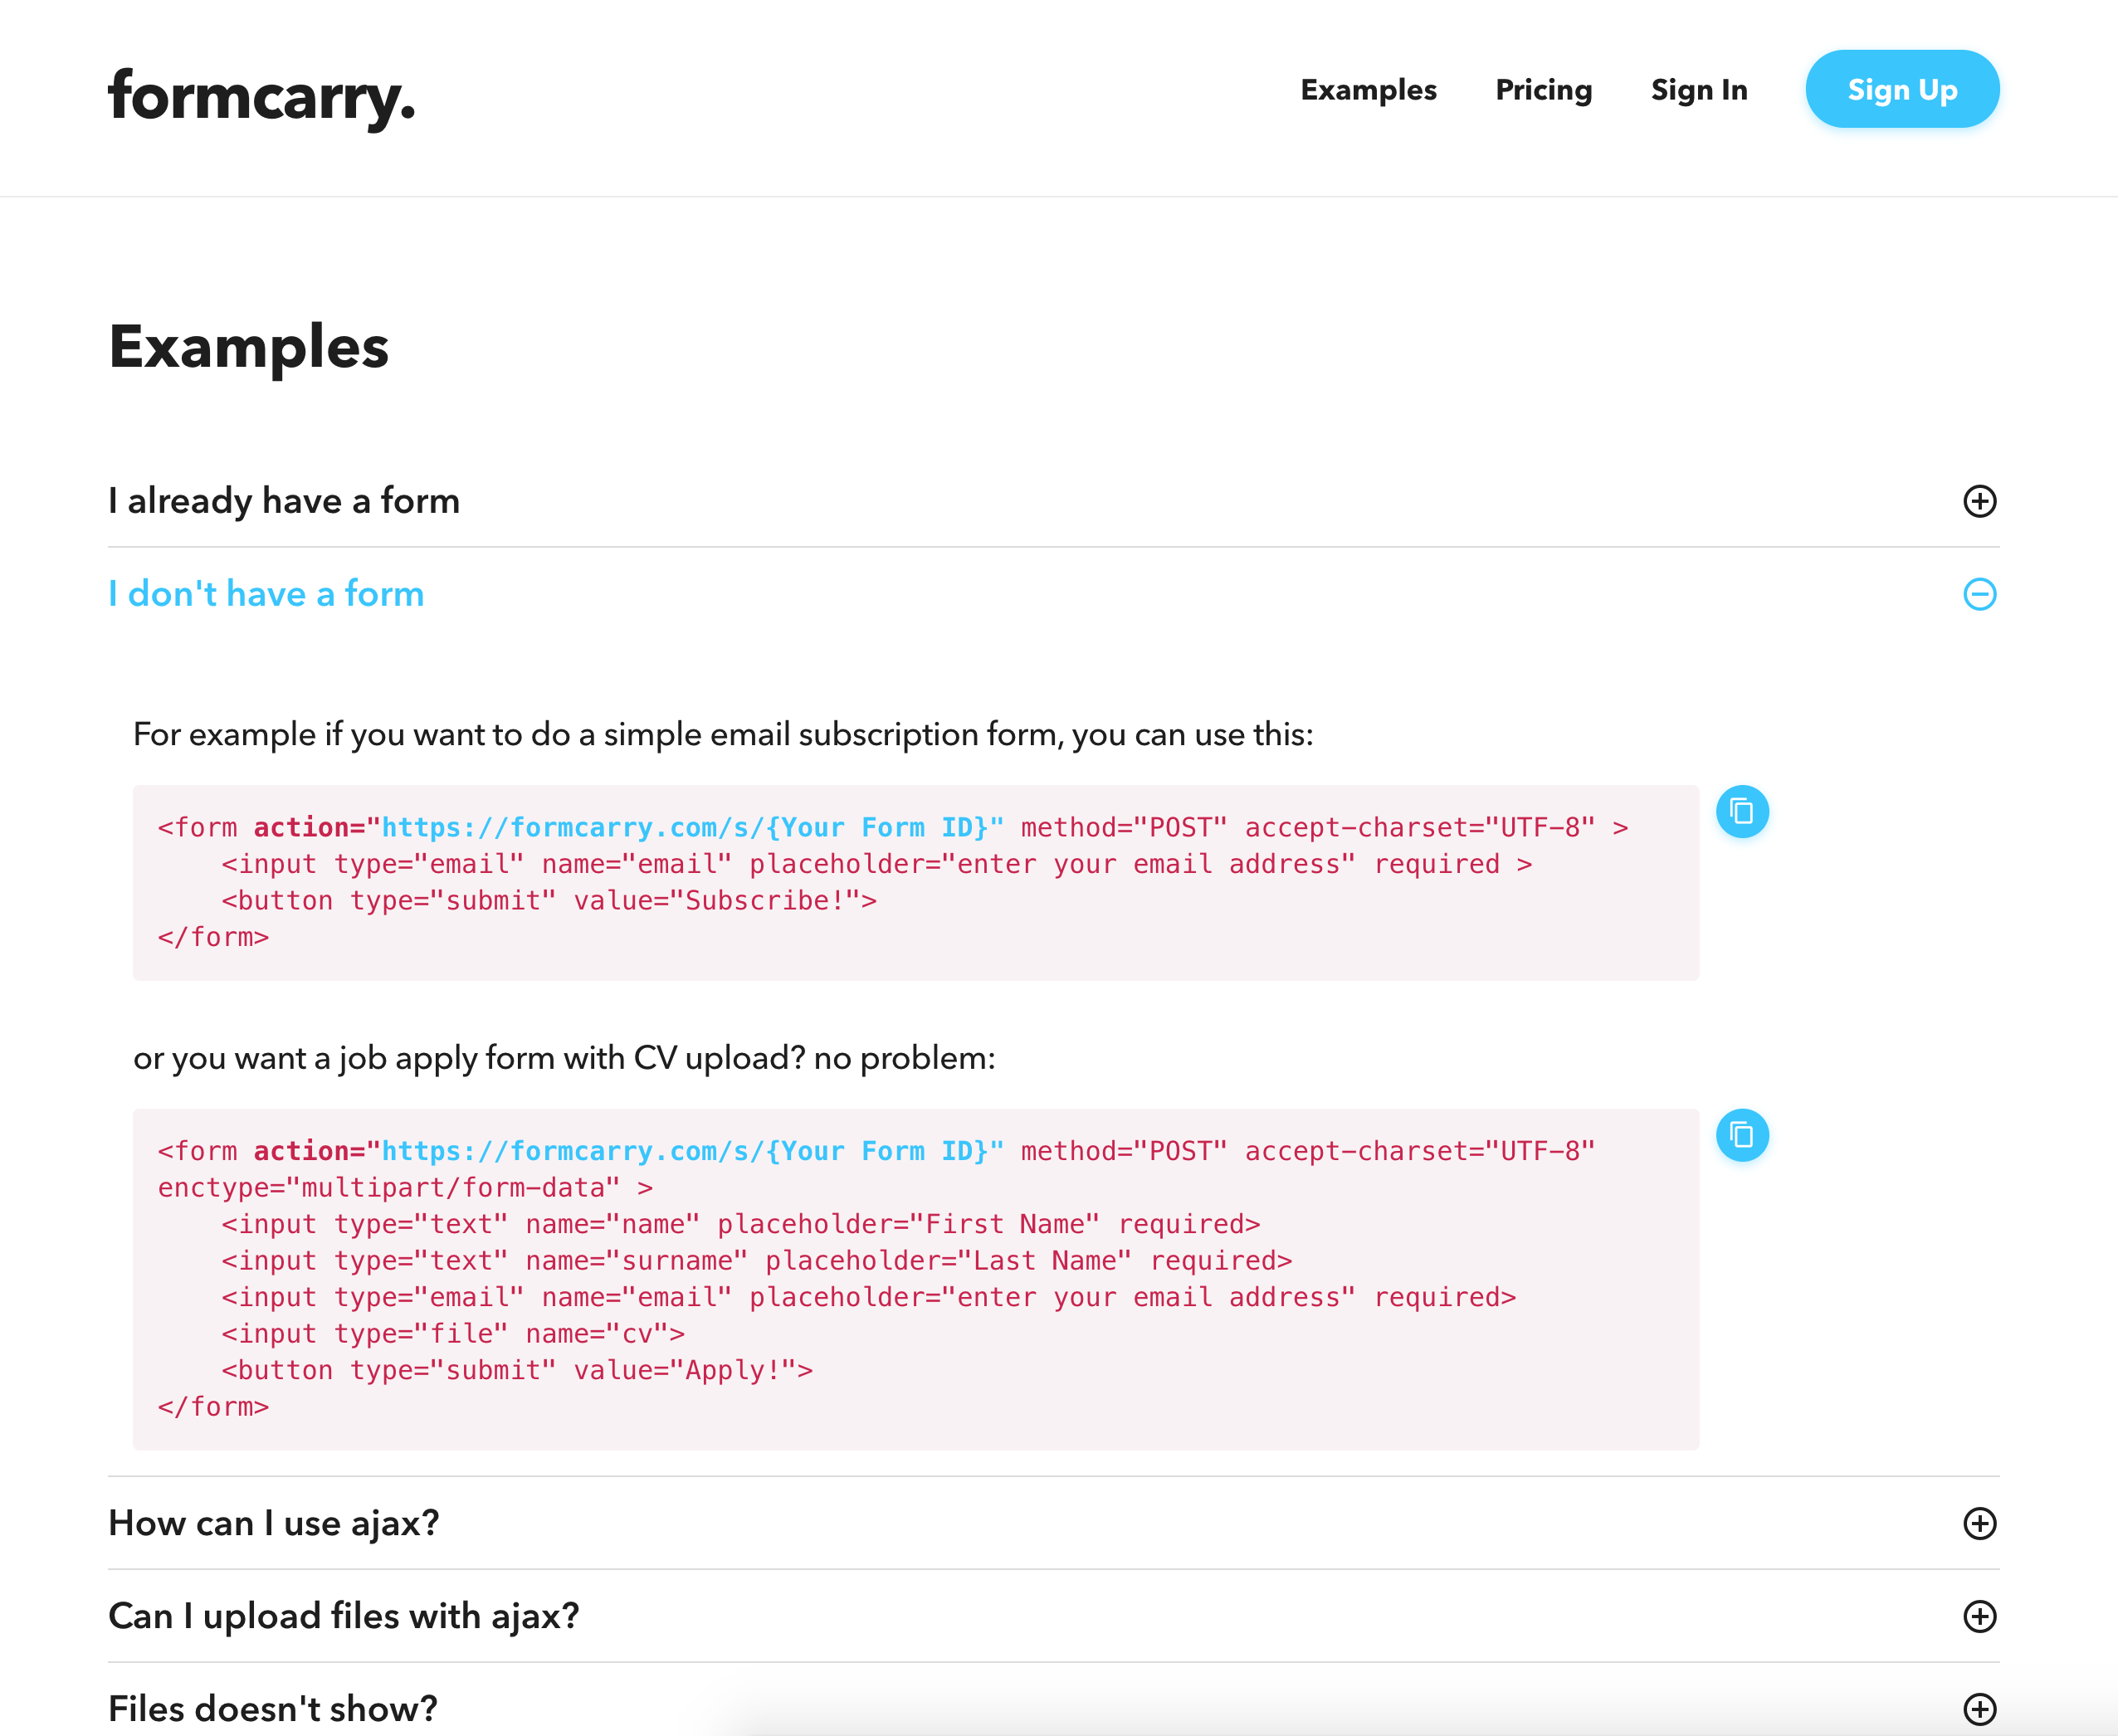
Task: Copy the email subscription form code
Action: 1742,811
